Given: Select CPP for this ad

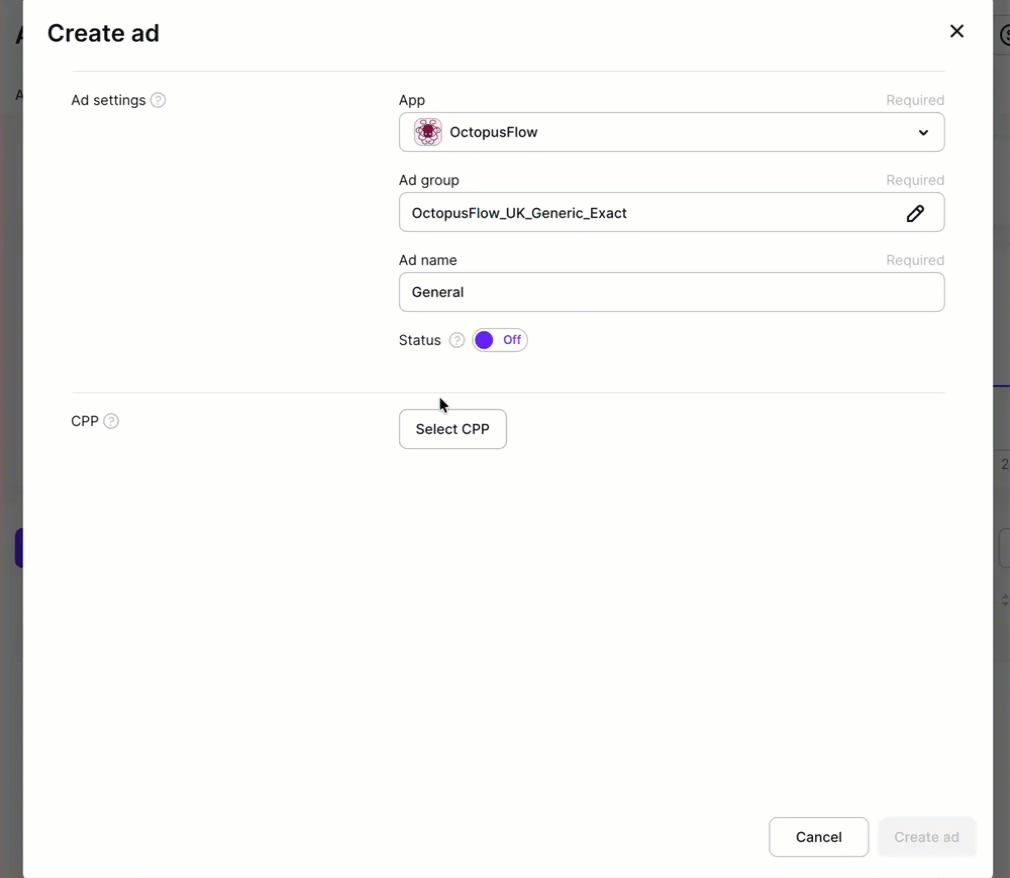Looking at the screenshot, I should pyautogui.click(x=452, y=428).
